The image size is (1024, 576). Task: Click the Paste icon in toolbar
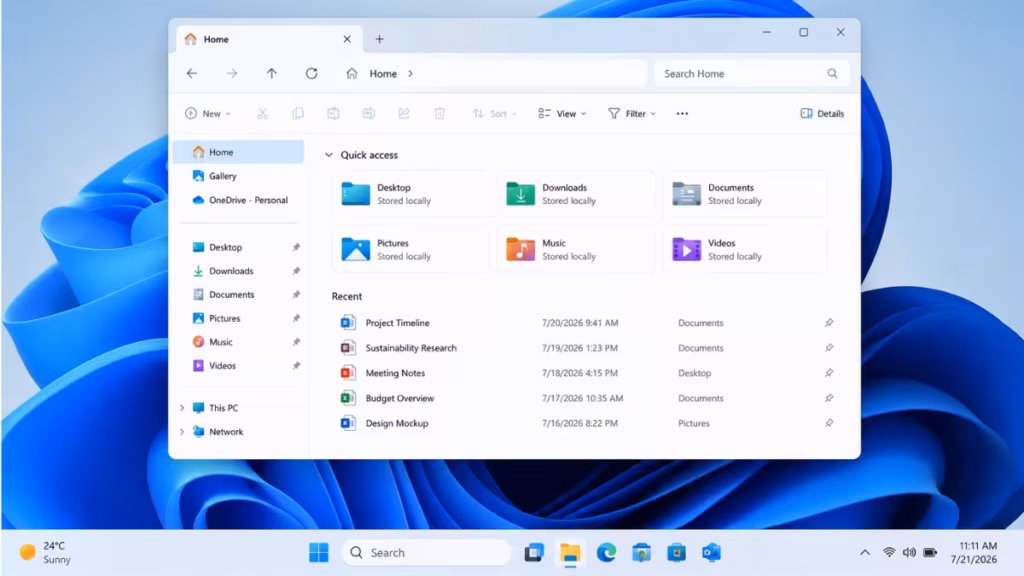[333, 114]
